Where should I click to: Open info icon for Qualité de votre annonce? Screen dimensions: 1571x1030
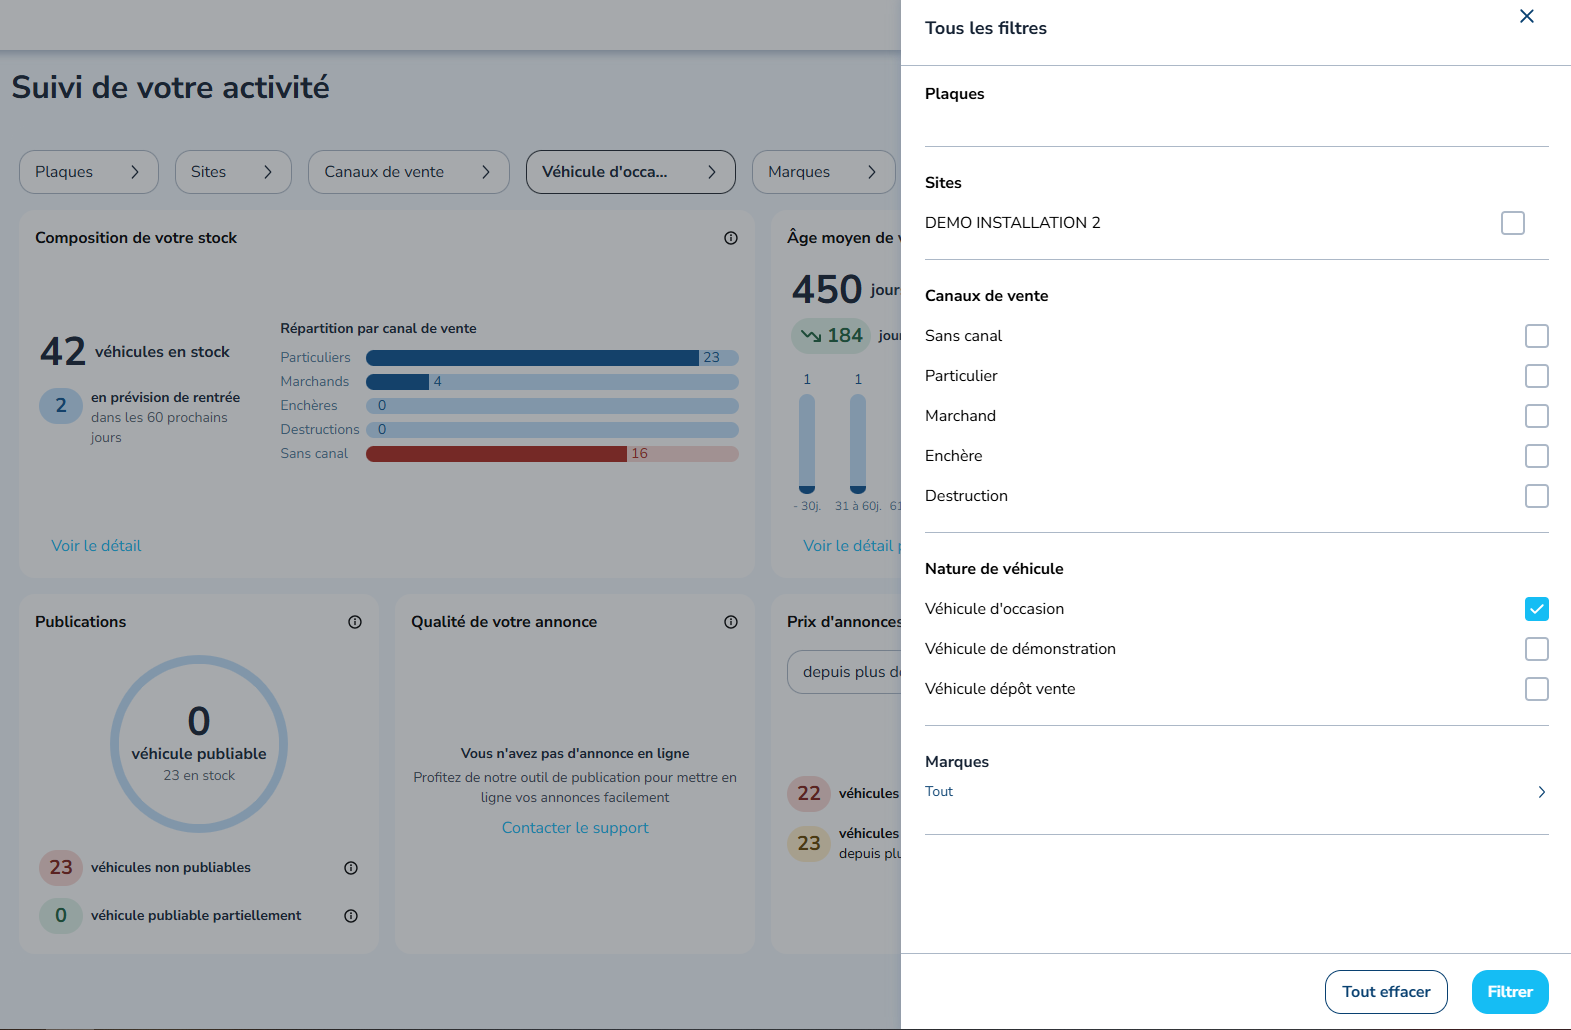point(731,622)
